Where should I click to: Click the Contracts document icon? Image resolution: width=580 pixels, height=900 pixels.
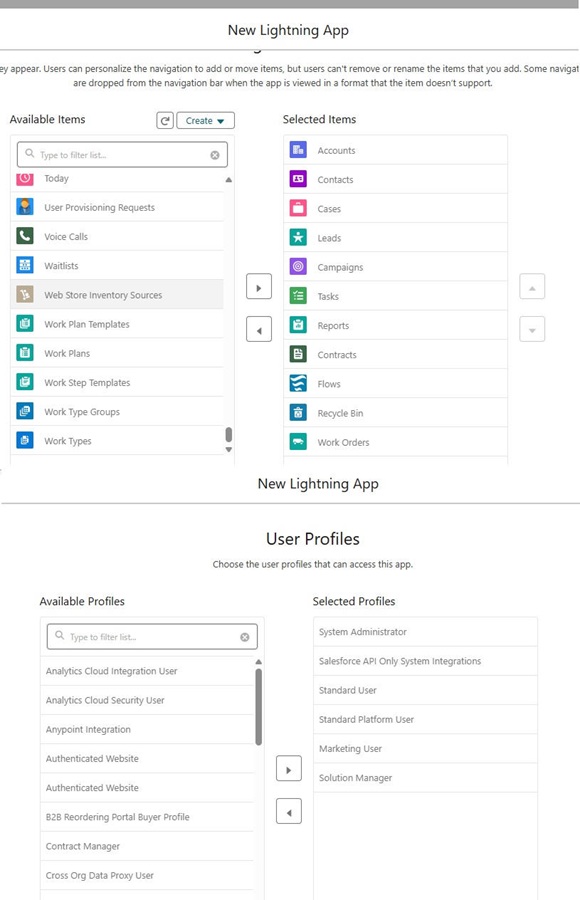coord(298,355)
